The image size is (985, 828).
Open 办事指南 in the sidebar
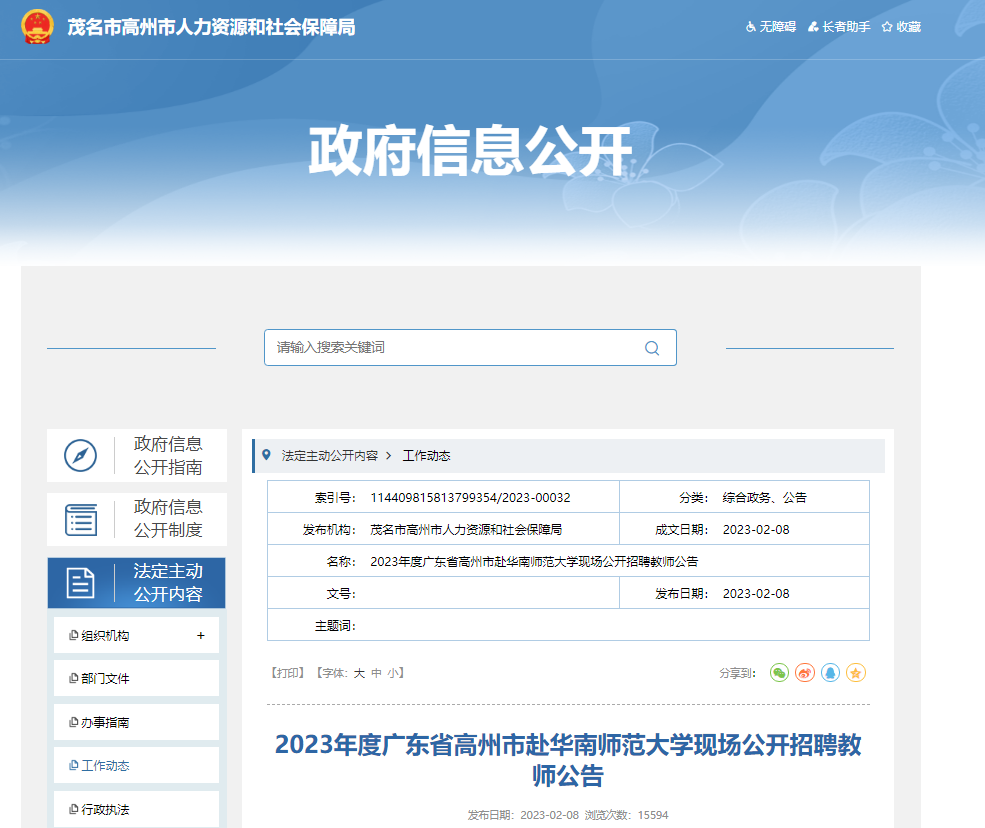(105, 722)
